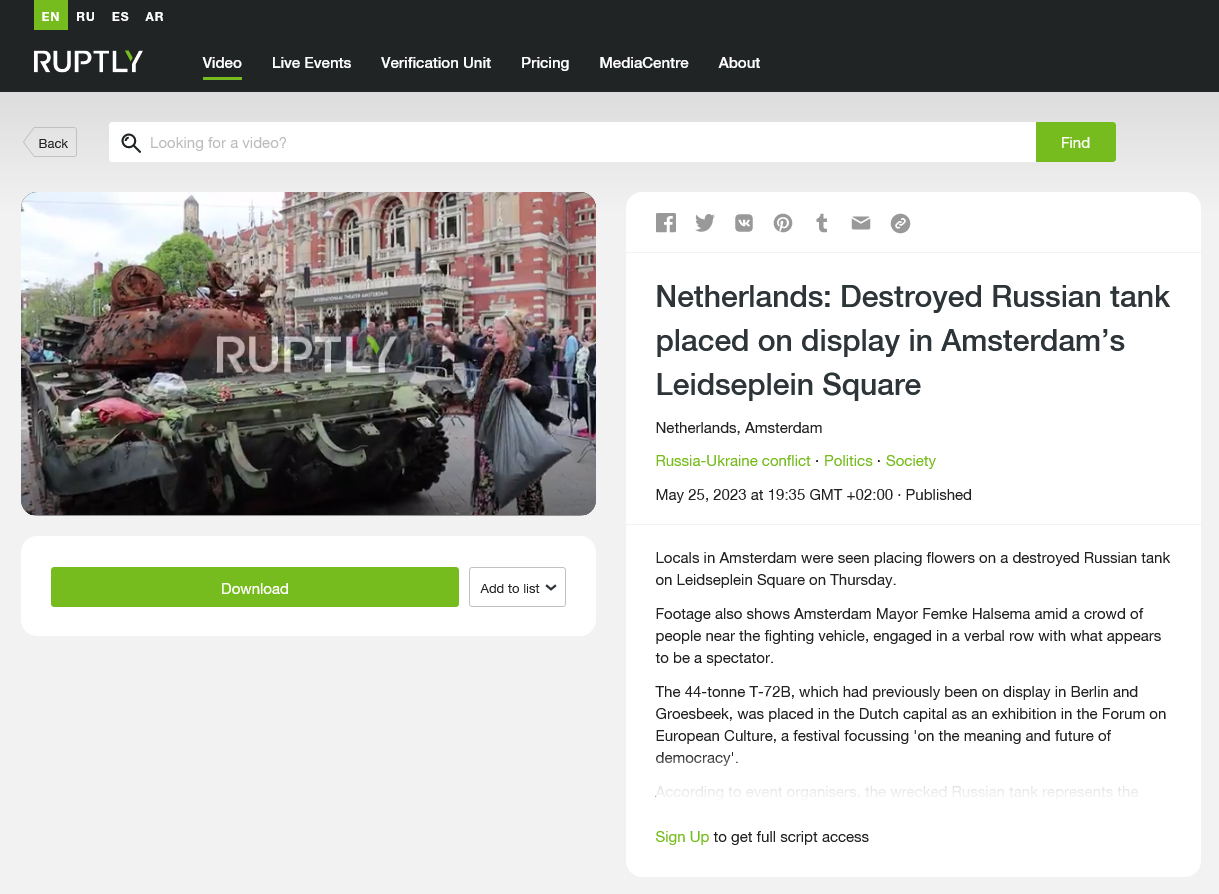Open the Pricing page
The width and height of the screenshot is (1219, 894).
[x=545, y=62]
